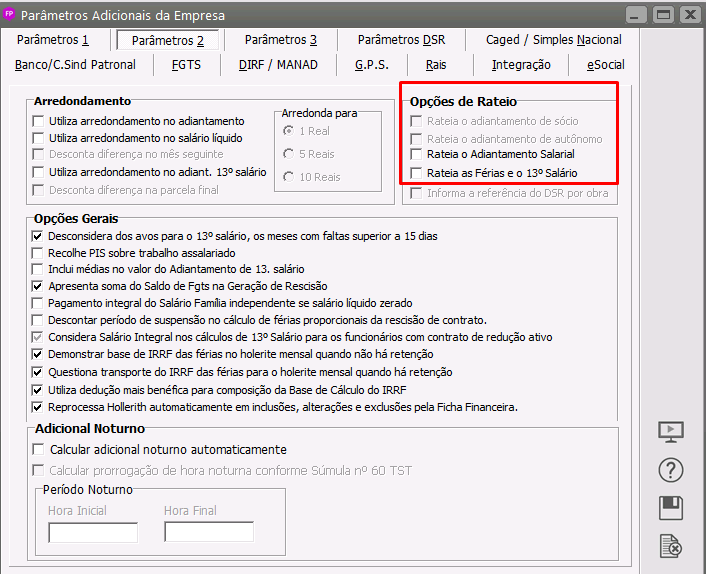Select the DIRF / MANAD tab
706x574 pixels.
(278, 65)
